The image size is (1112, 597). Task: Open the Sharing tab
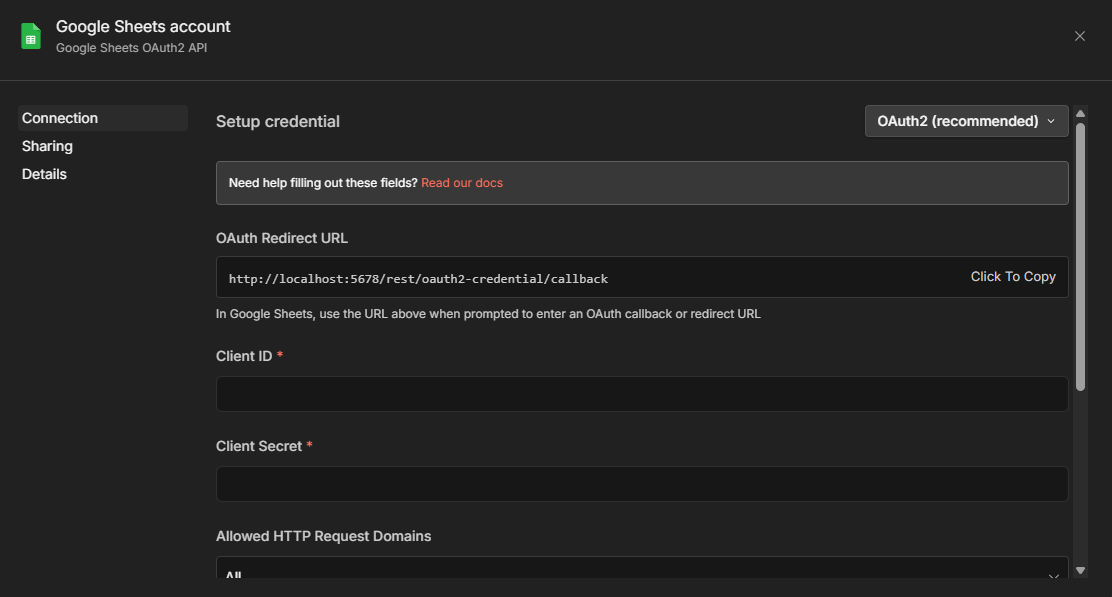[48, 146]
